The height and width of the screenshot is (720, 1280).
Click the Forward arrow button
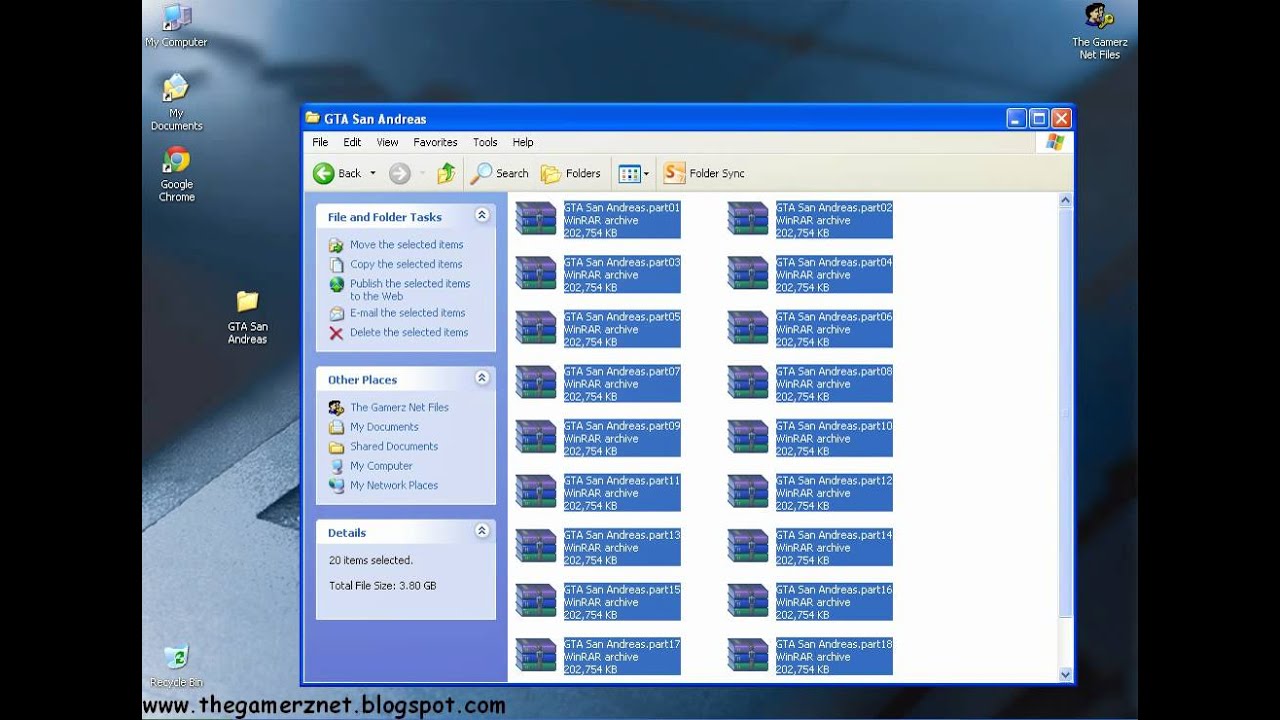click(399, 173)
